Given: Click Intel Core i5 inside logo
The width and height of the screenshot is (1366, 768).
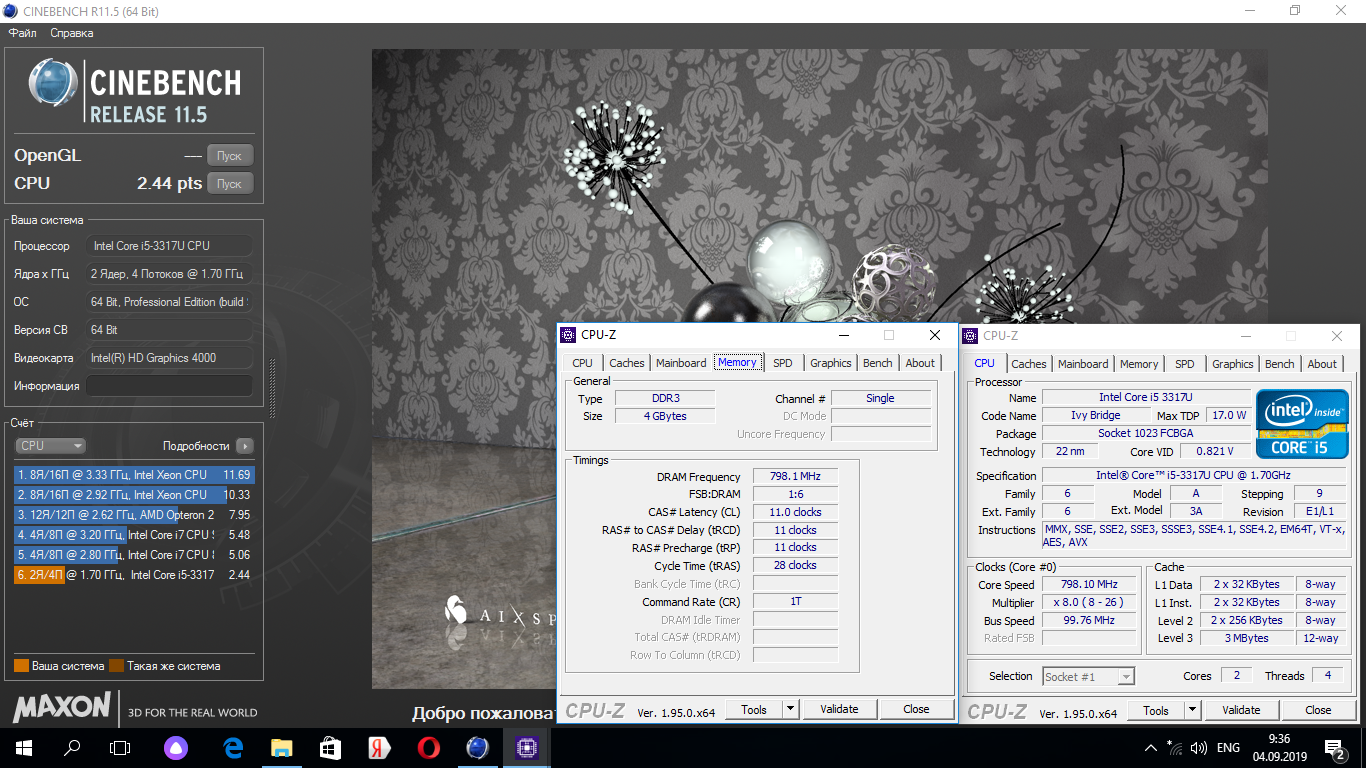Looking at the screenshot, I should [x=1302, y=424].
